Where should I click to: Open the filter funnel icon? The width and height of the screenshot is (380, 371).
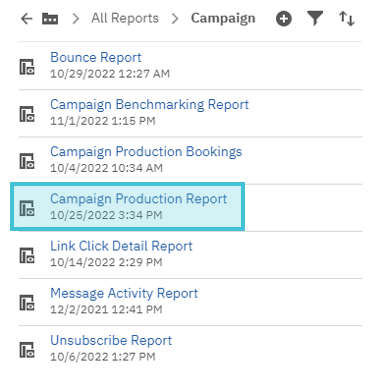point(315,18)
